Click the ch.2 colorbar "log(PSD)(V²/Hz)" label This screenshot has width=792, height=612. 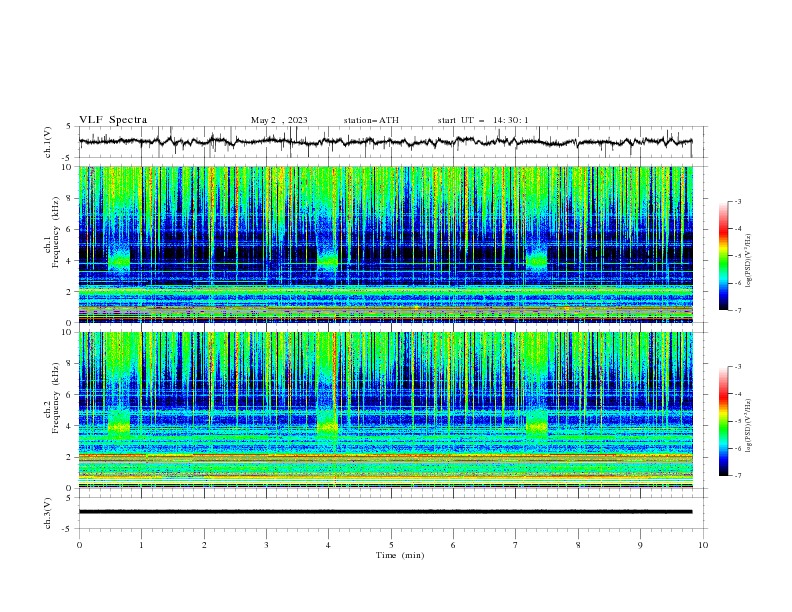[748, 426]
